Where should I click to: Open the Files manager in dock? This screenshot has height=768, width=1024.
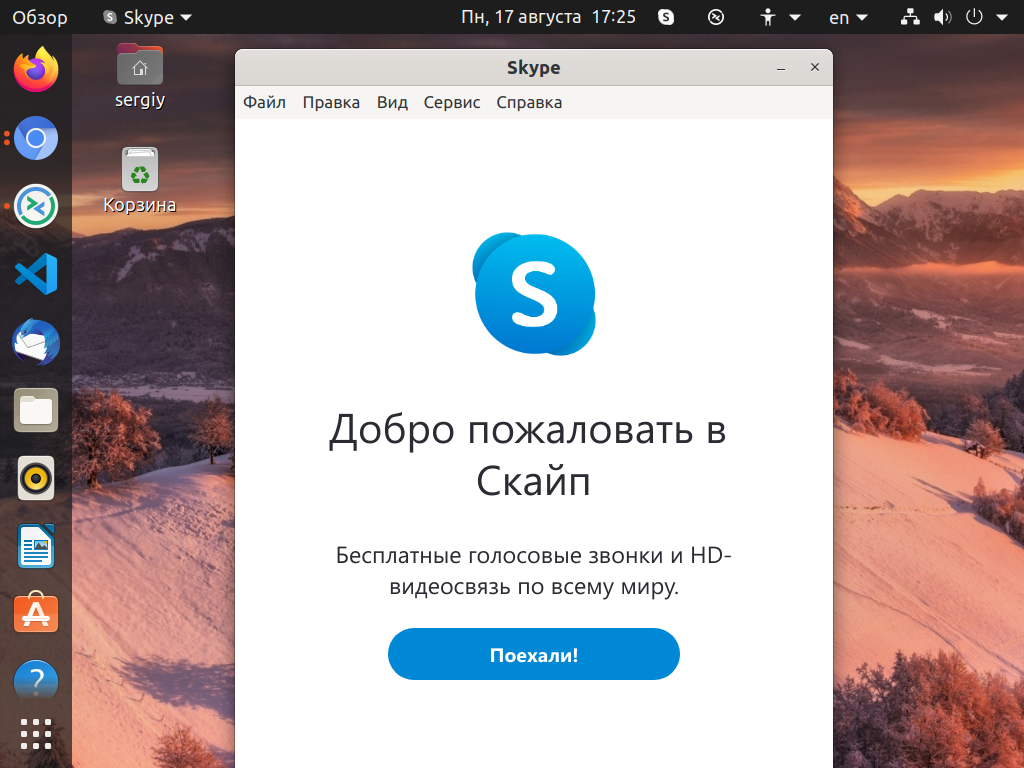click(x=36, y=410)
